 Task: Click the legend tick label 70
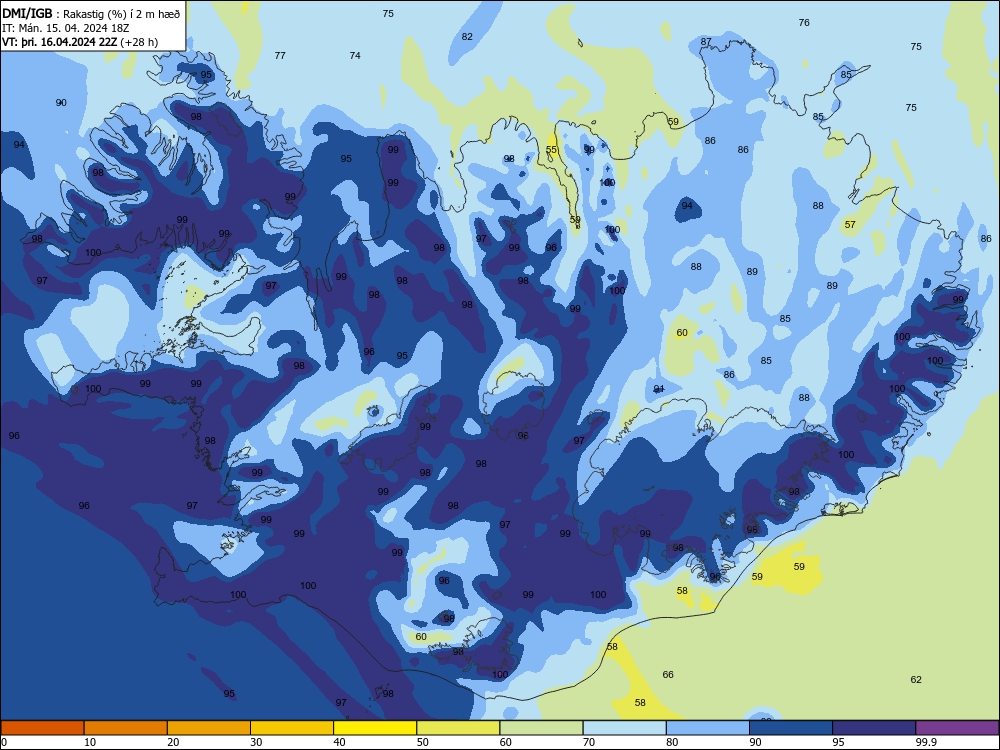click(x=589, y=742)
